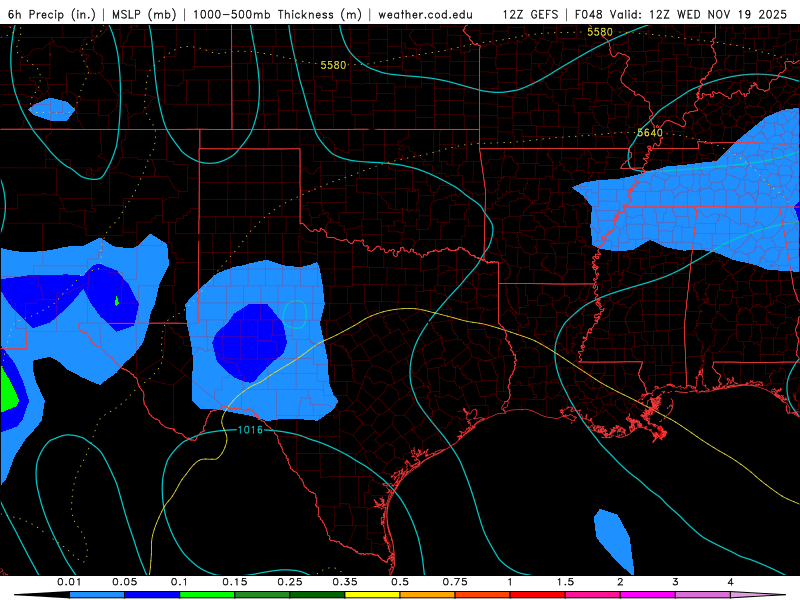Click the 'weather.cod.edu' source text
800x600 pixels.
[x=425, y=14]
